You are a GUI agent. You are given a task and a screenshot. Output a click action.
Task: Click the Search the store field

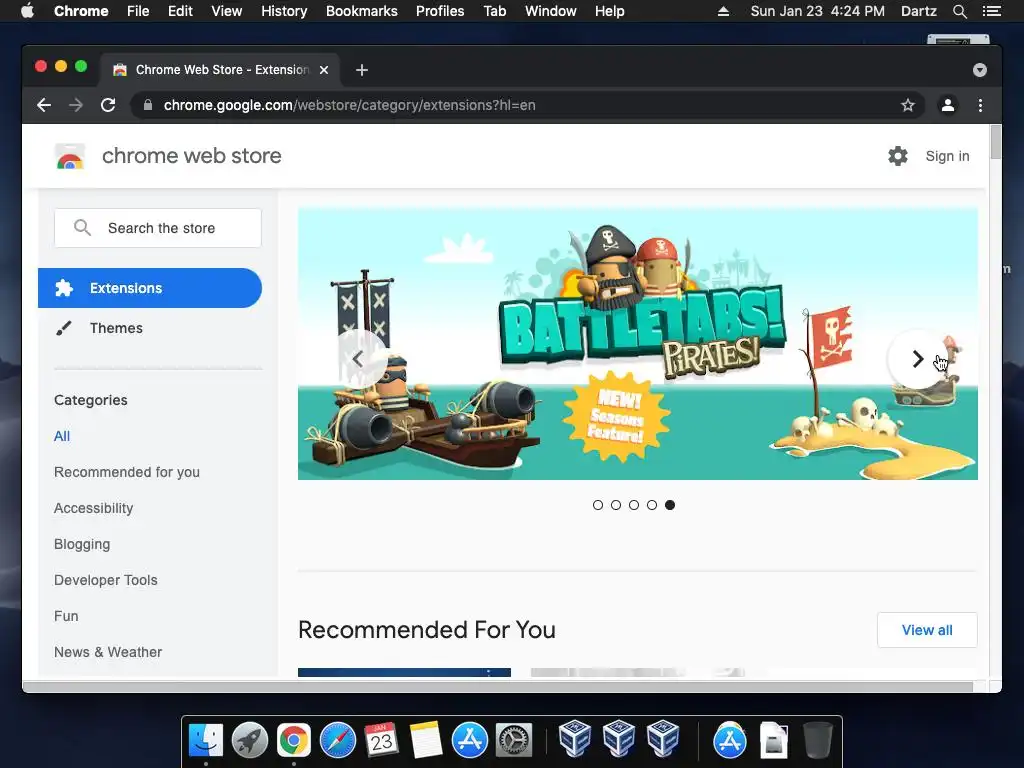(158, 228)
